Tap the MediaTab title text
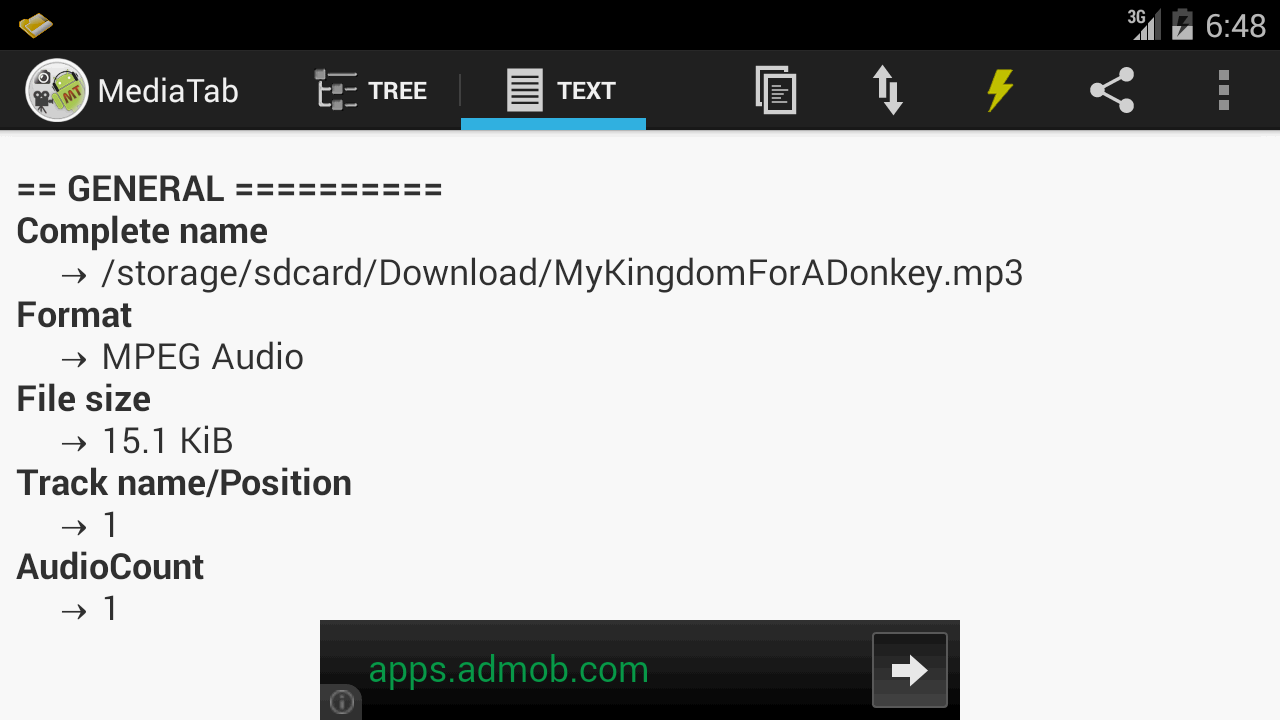The image size is (1280, 720). (x=168, y=91)
